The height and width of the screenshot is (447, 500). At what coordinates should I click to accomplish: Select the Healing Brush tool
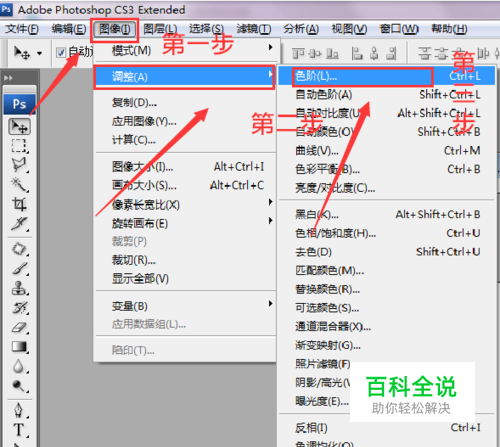click(x=19, y=249)
